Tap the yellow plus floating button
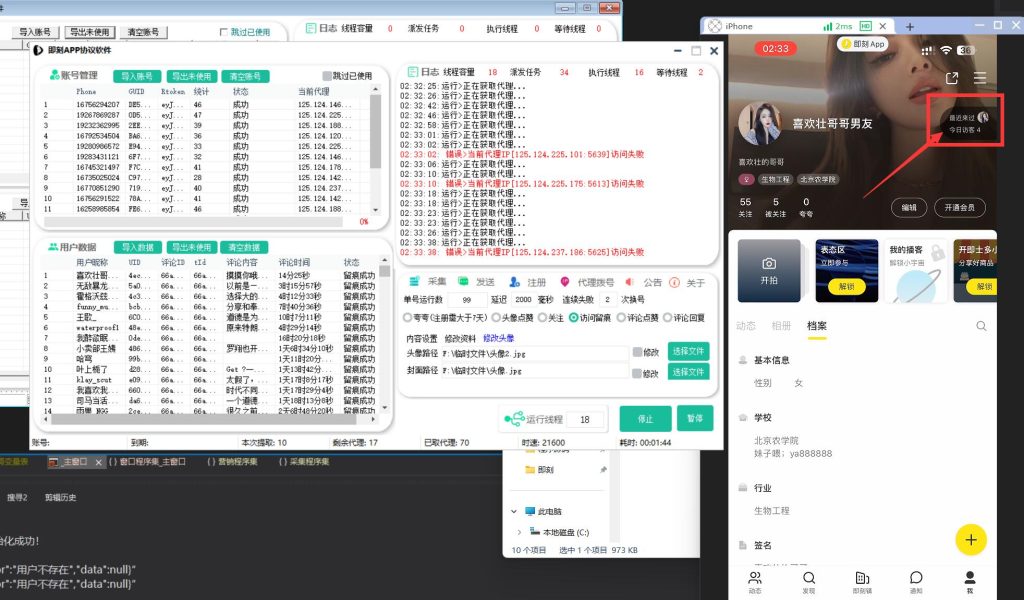Viewport: 1024px width, 600px height. (x=970, y=539)
